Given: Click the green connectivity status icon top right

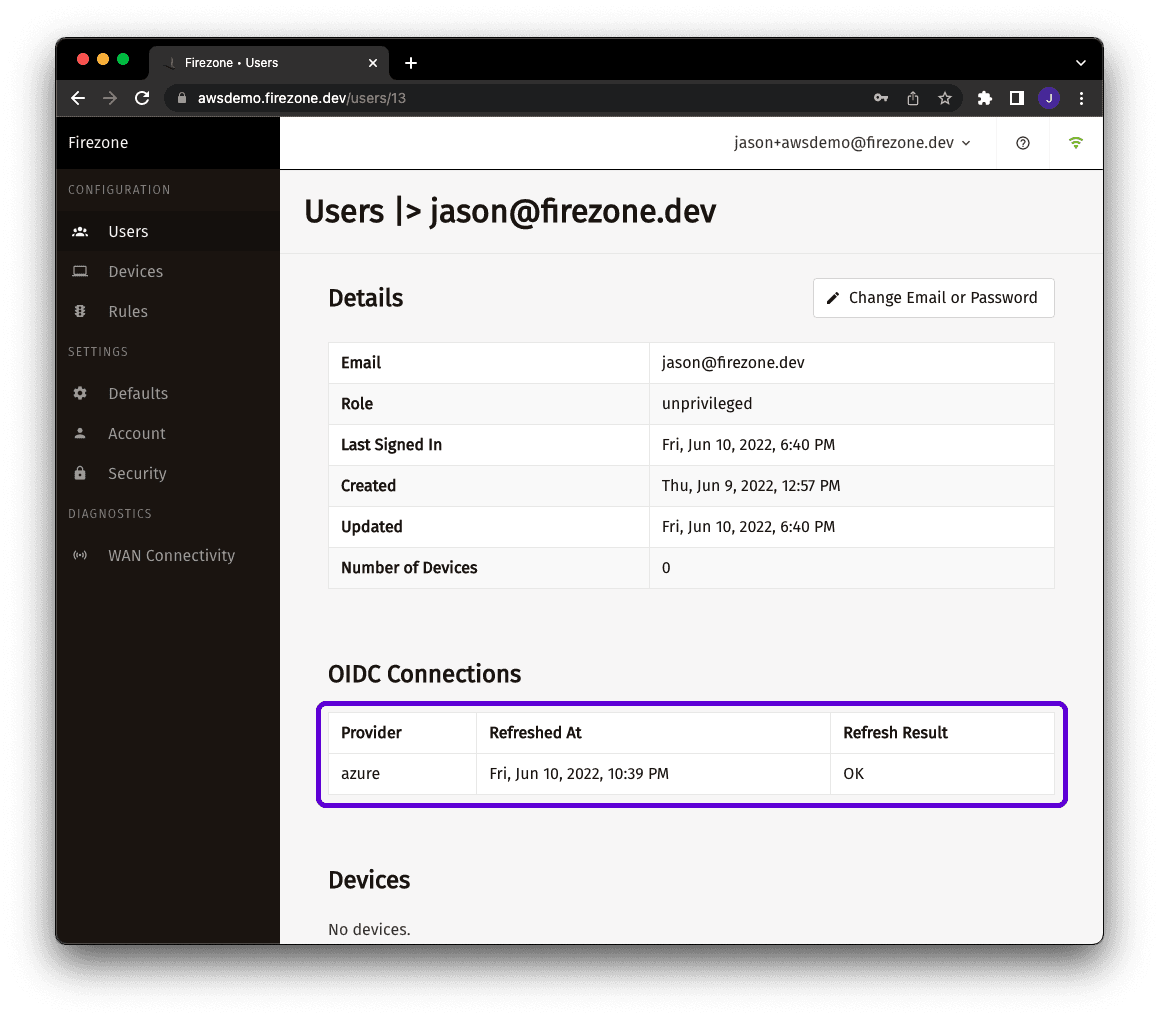Looking at the screenshot, I should pyautogui.click(x=1075, y=143).
